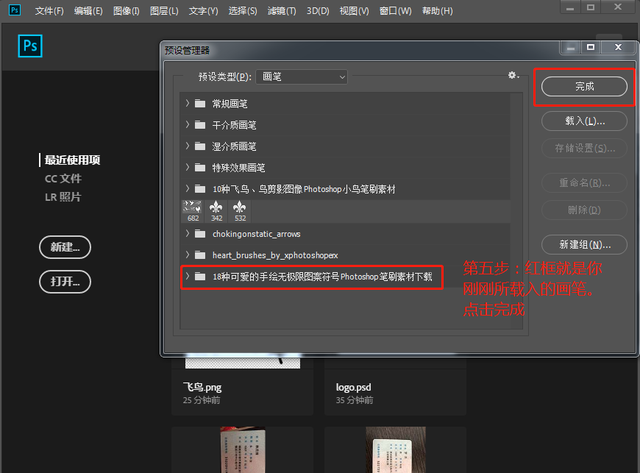640x473 pixels.
Task: Close the 预设管理器 dialog
Action: (618, 47)
